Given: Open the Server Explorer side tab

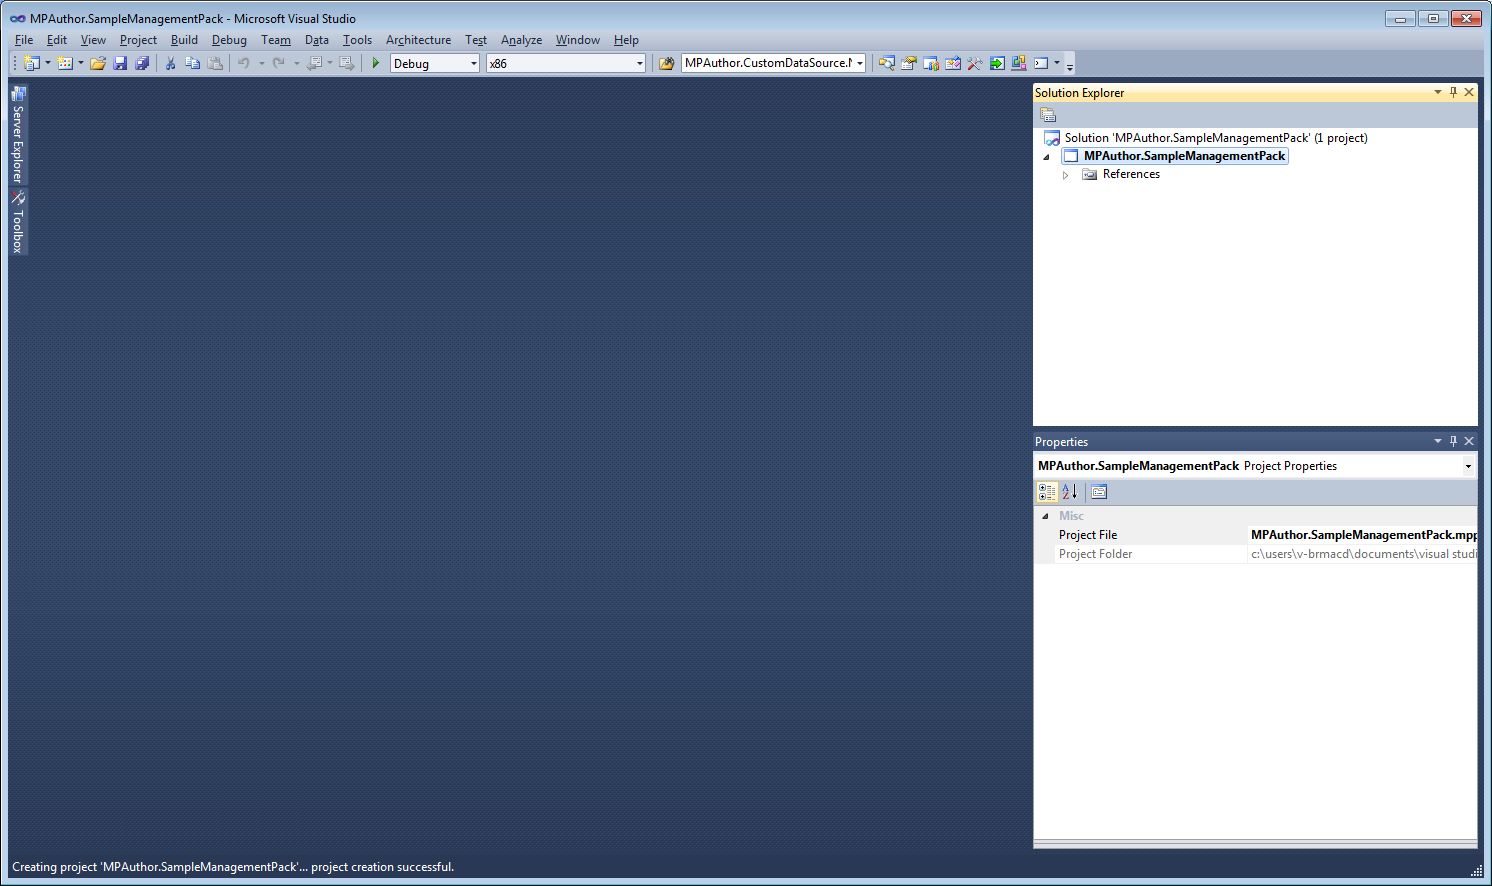Looking at the screenshot, I should pyautogui.click(x=18, y=134).
